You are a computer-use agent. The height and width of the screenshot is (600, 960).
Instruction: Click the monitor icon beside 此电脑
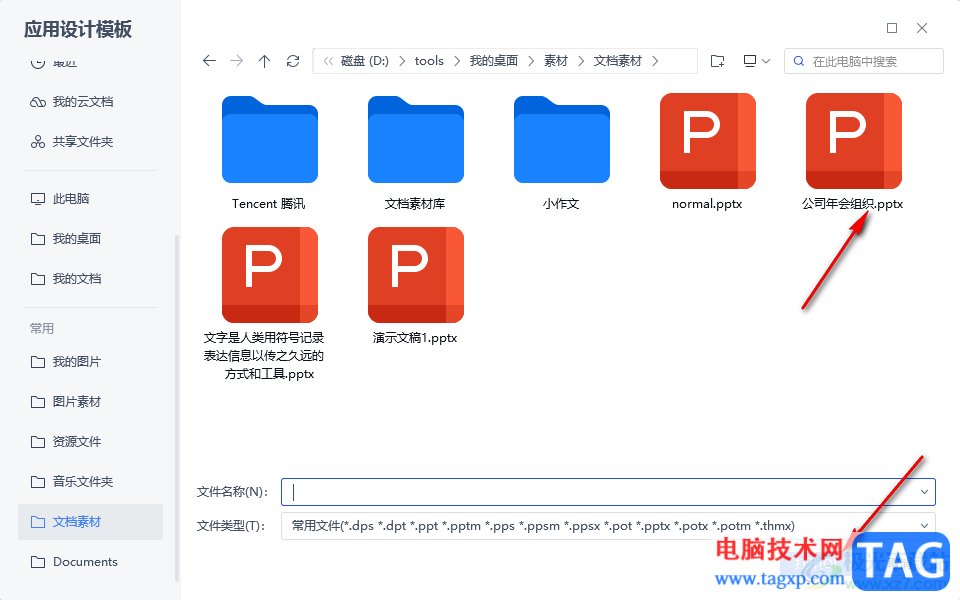point(38,199)
